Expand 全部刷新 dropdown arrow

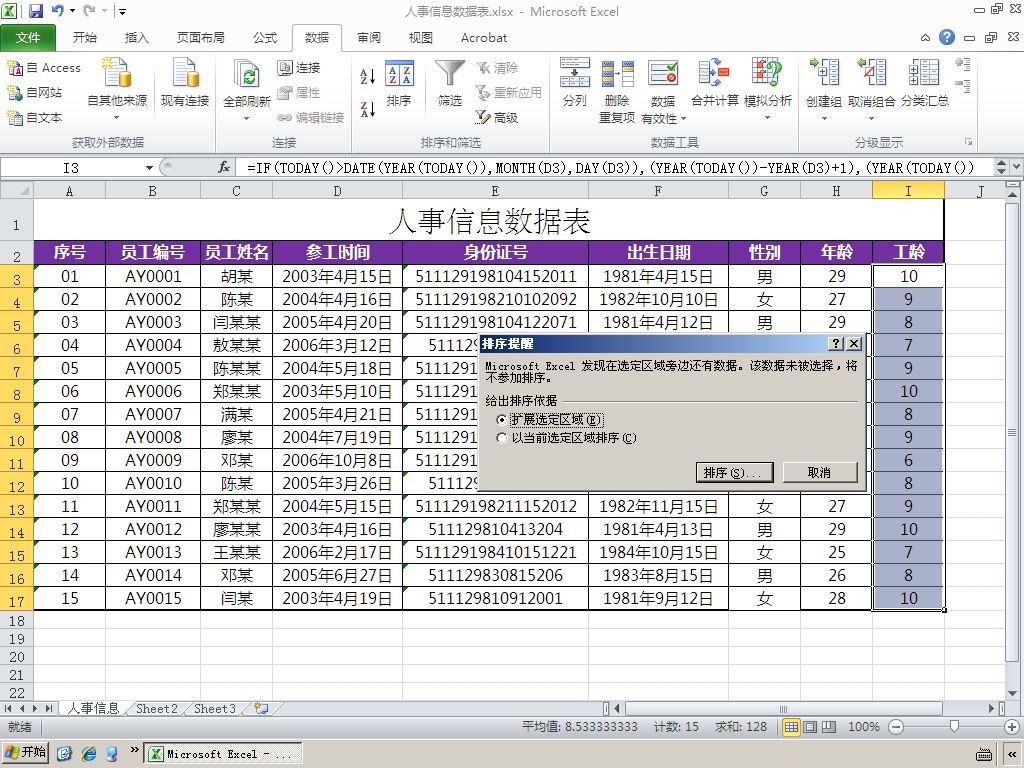(x=247, y=118)
